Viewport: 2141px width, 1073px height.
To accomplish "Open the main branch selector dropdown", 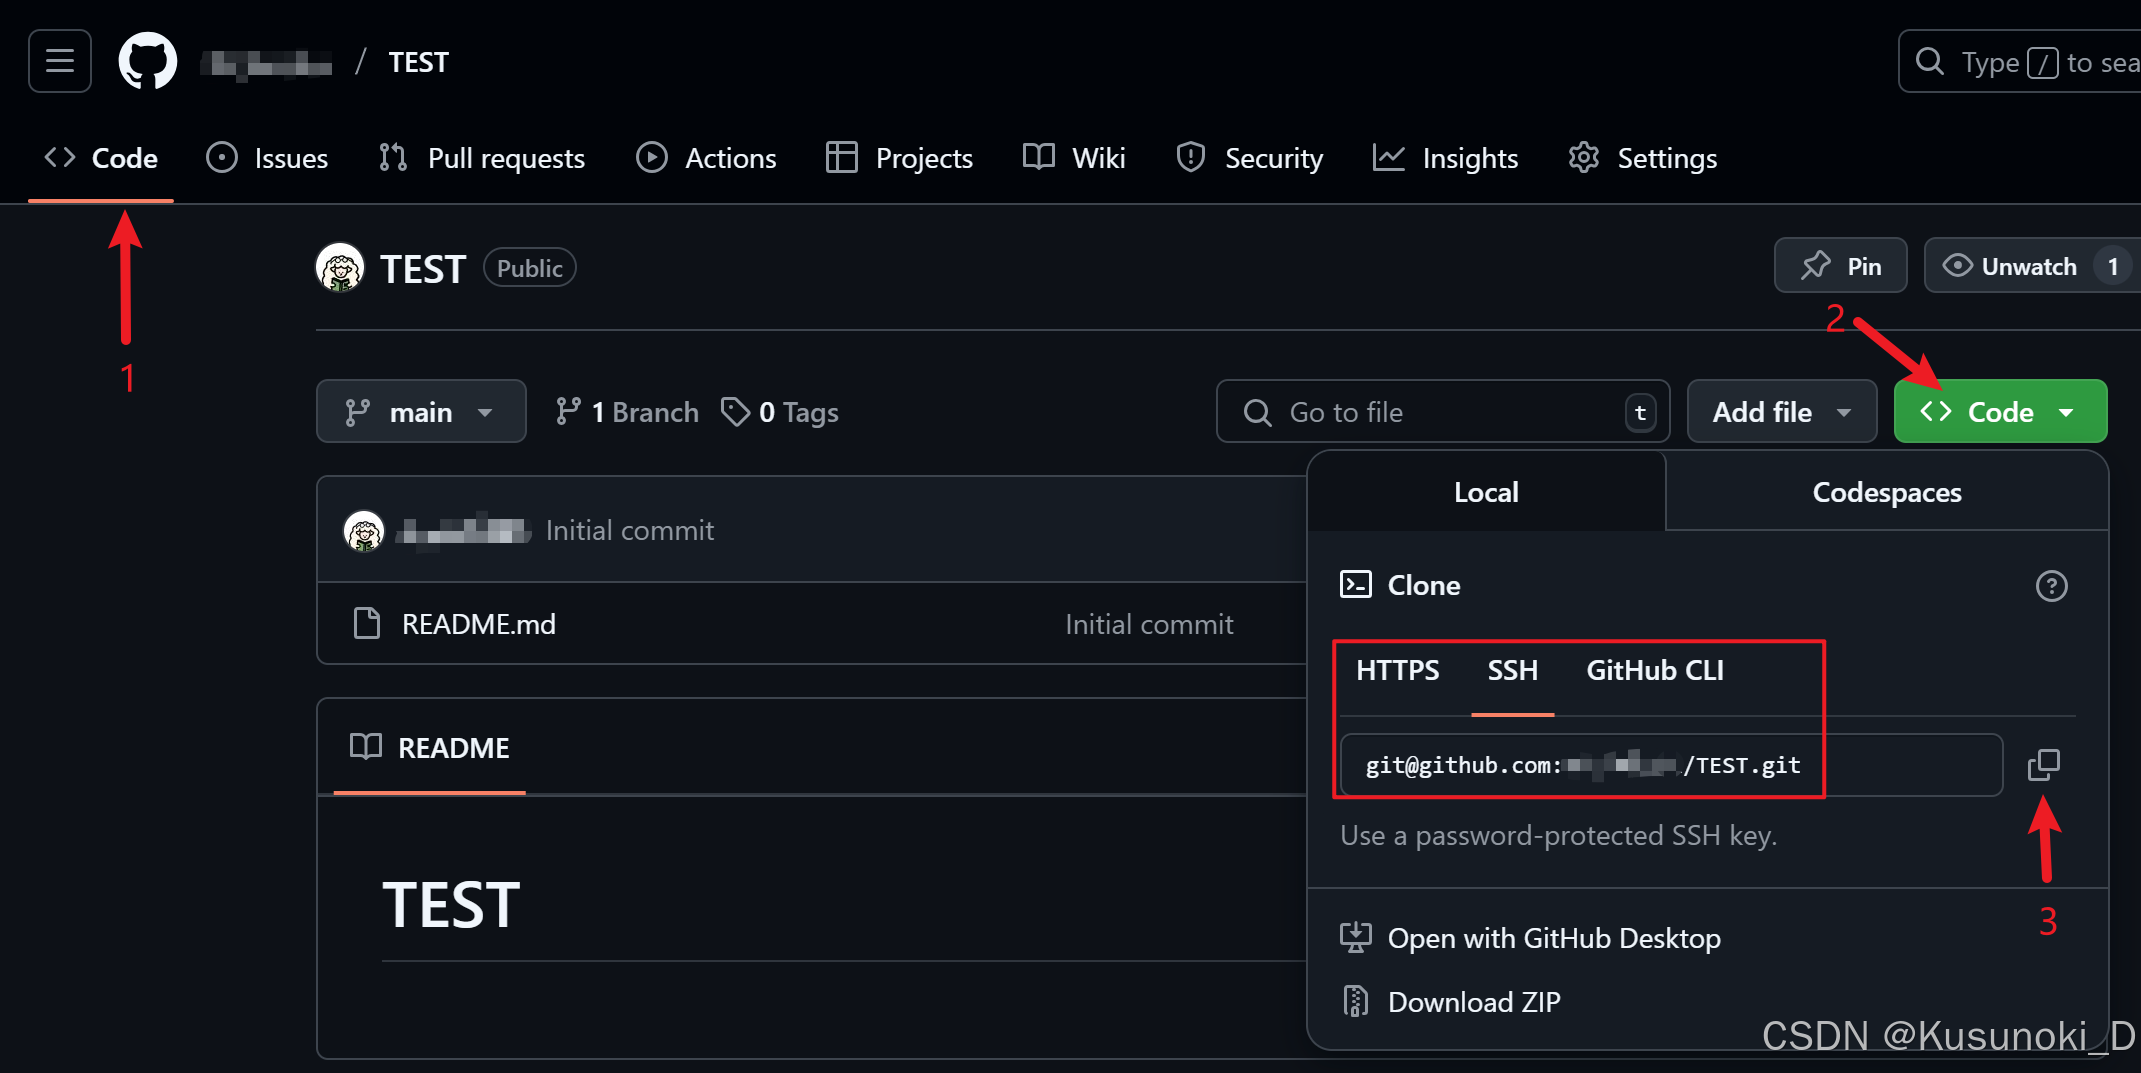I will pyautogui.click(x=421, y=411).
